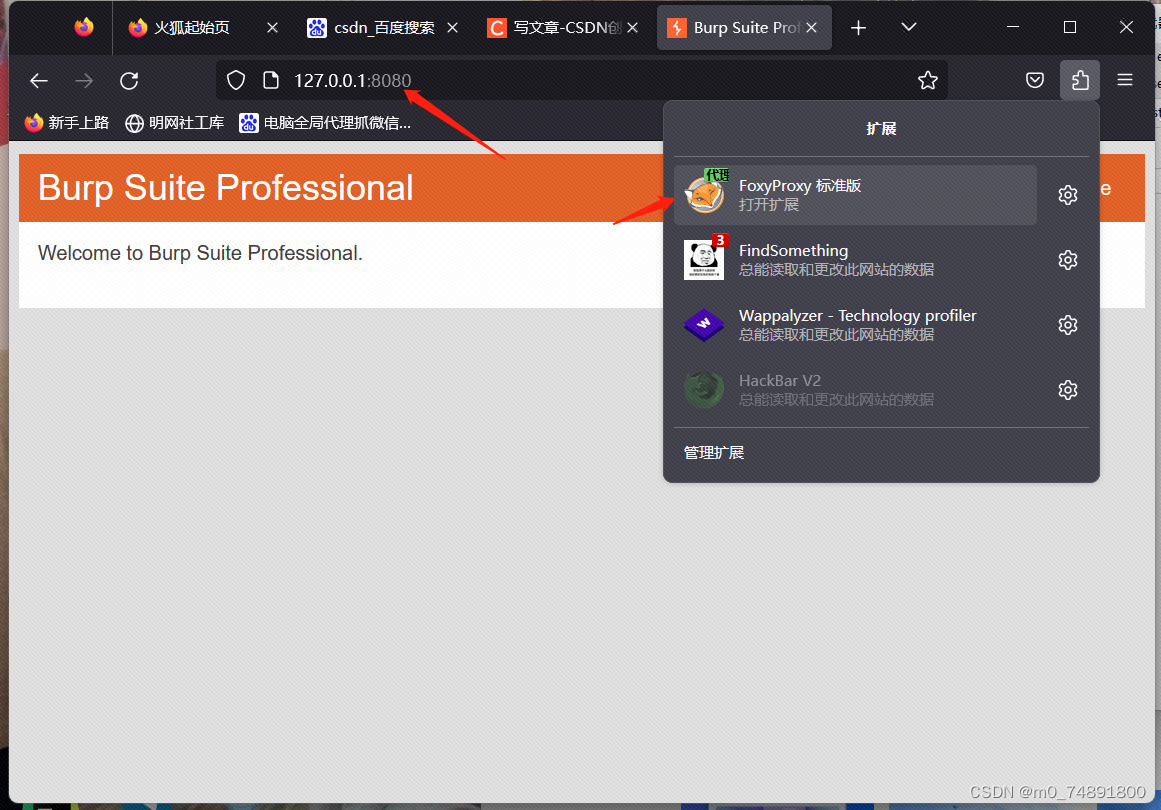Screen dimensions: 1161x810
Task: Close the Burp Suite tab
Action: pos(812,27)
